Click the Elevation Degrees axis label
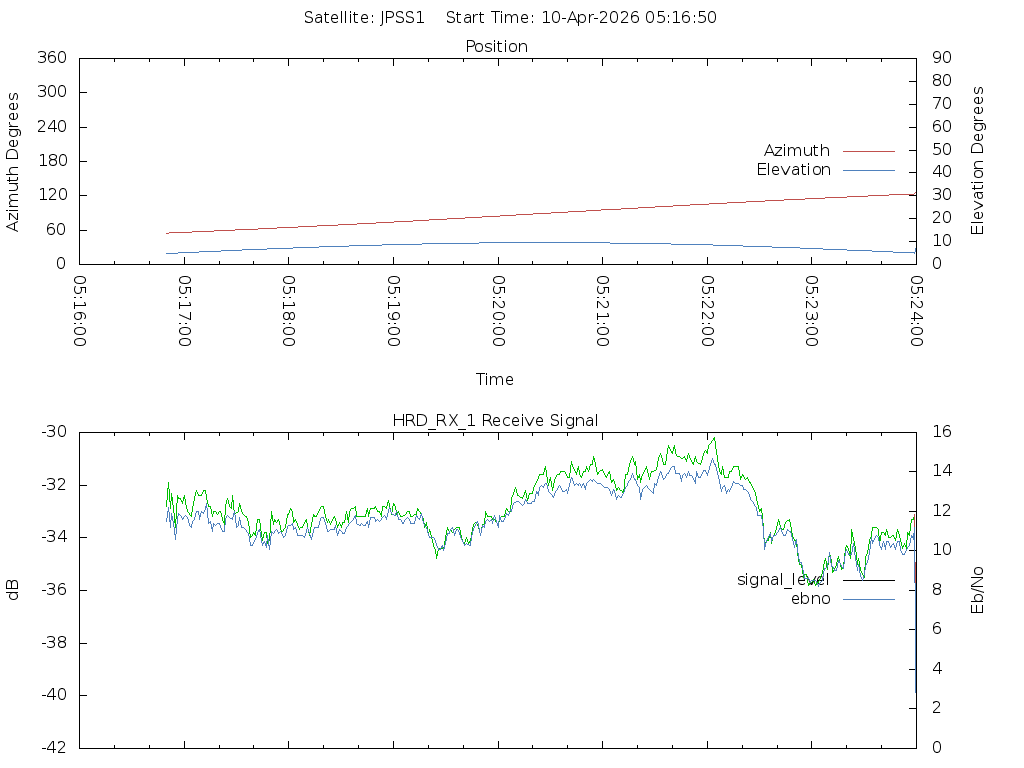 click(978, 161)
